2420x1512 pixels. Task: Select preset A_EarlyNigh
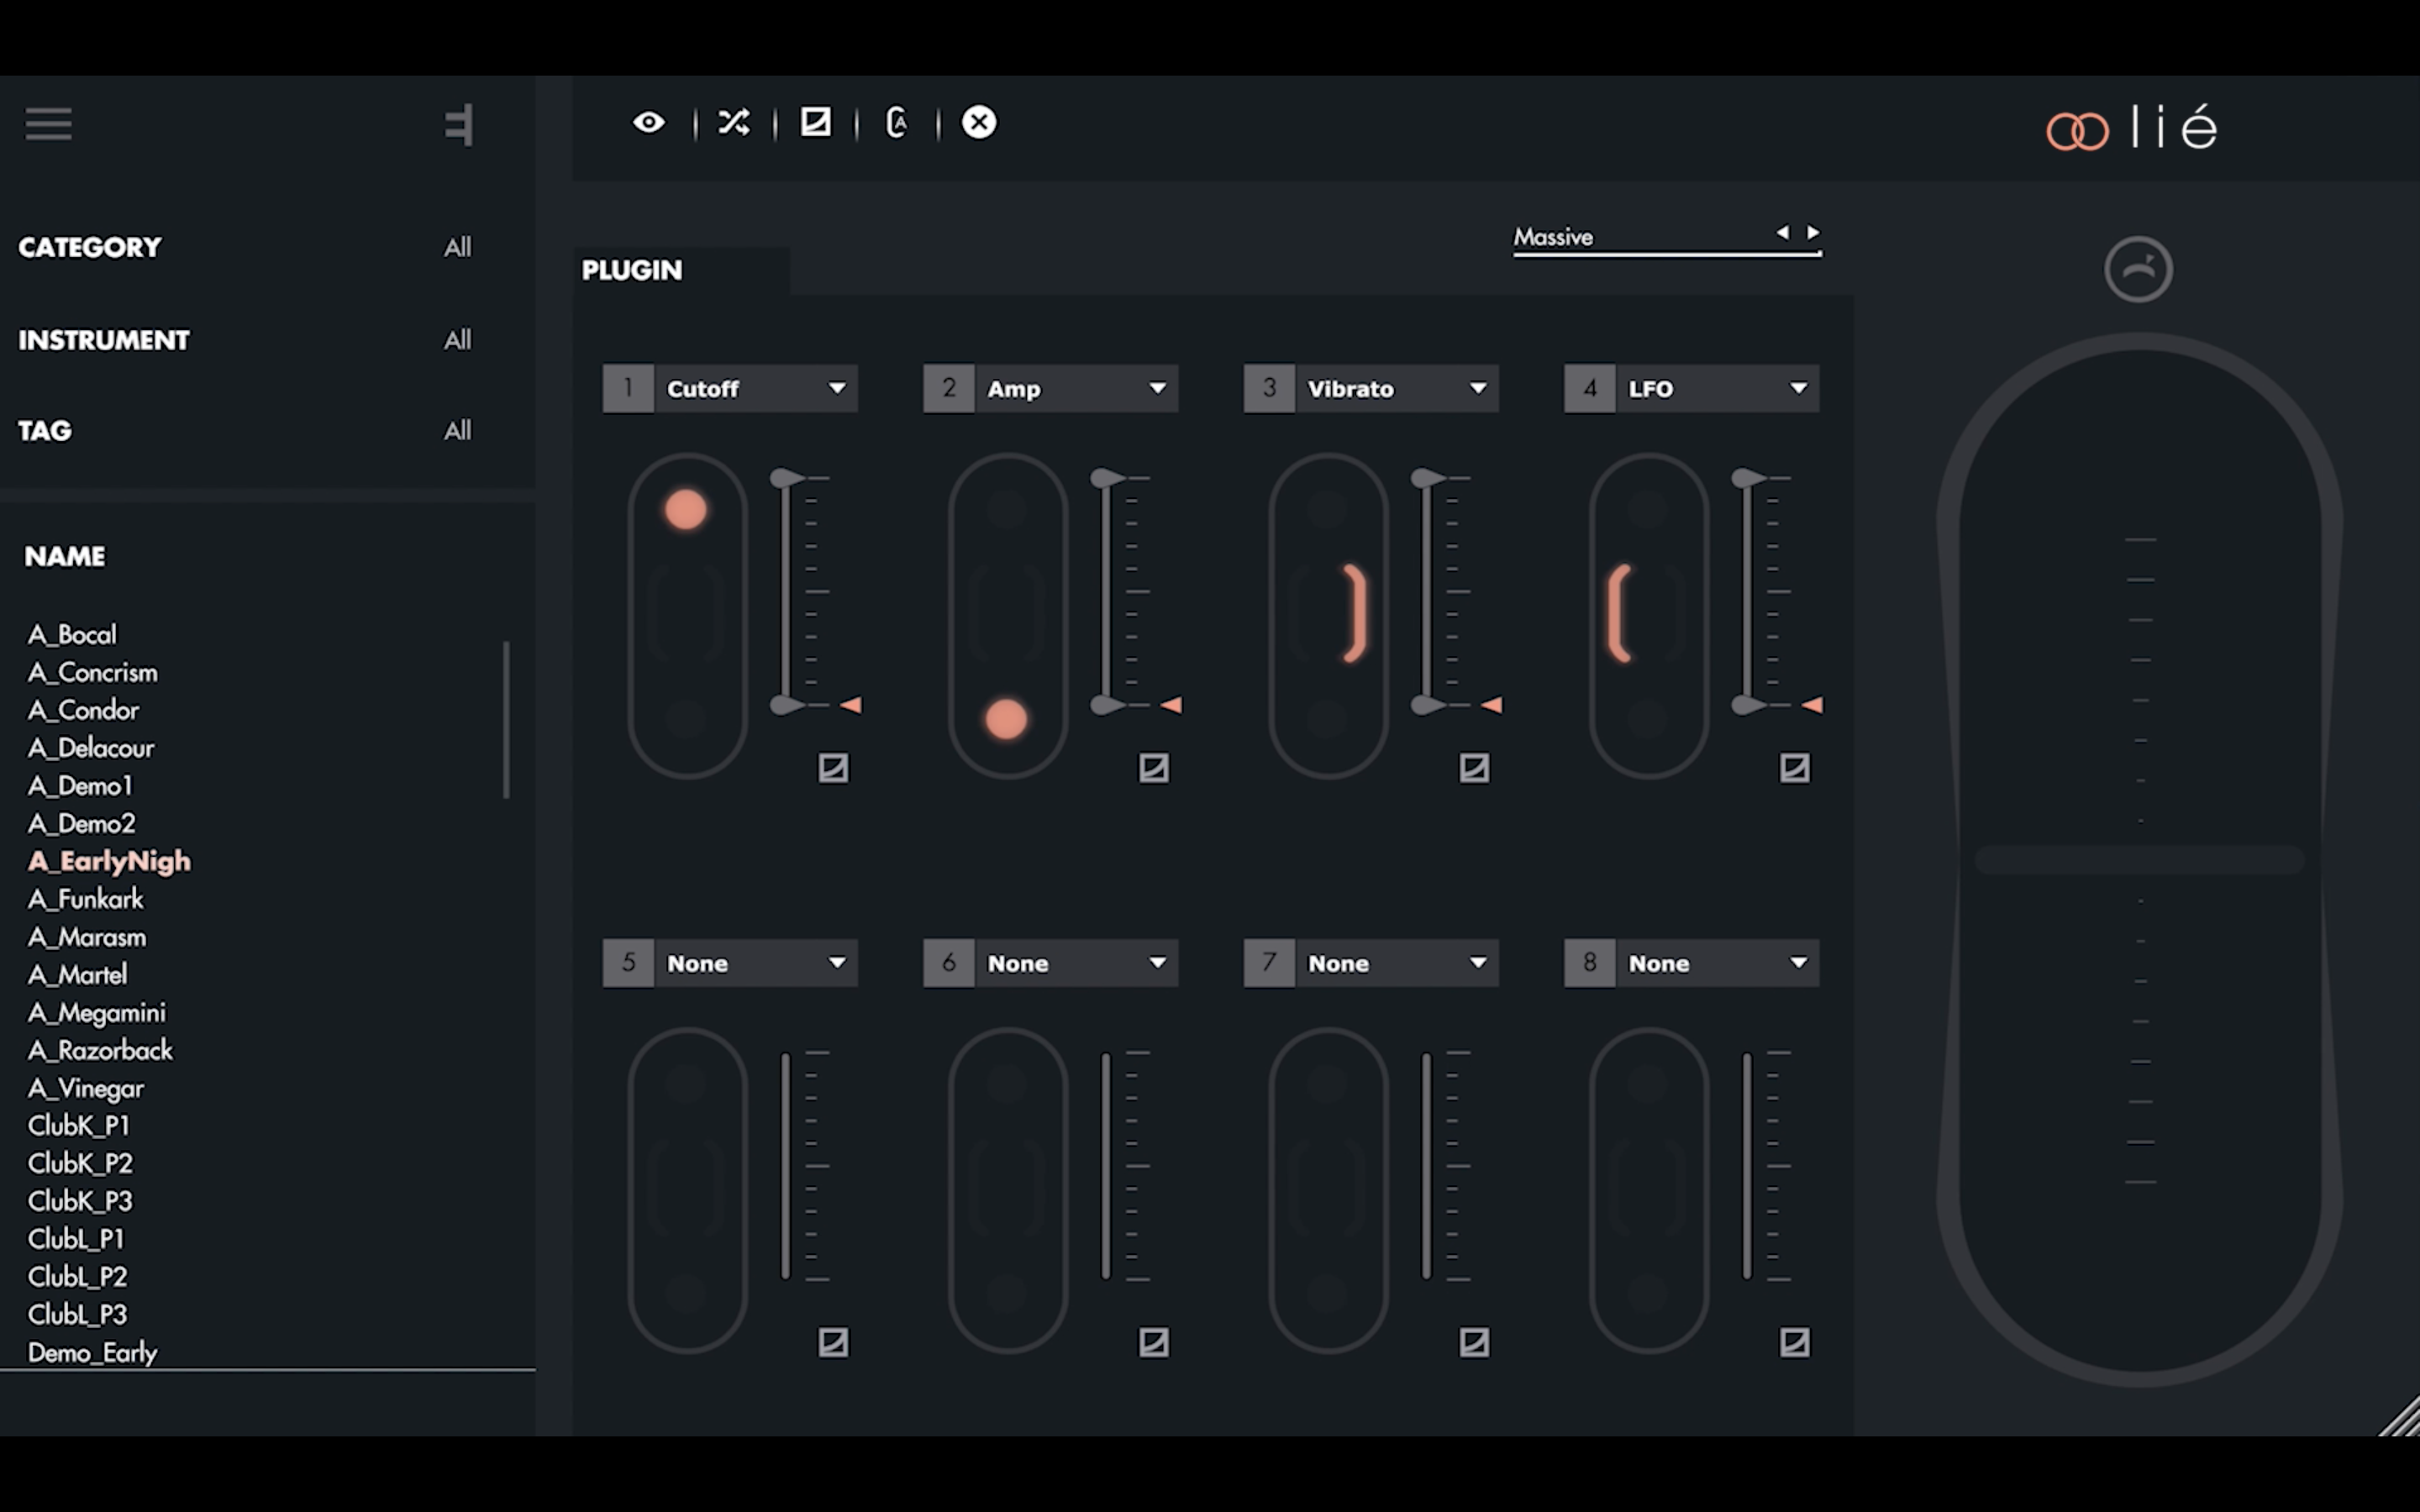(x=109, y=861)
